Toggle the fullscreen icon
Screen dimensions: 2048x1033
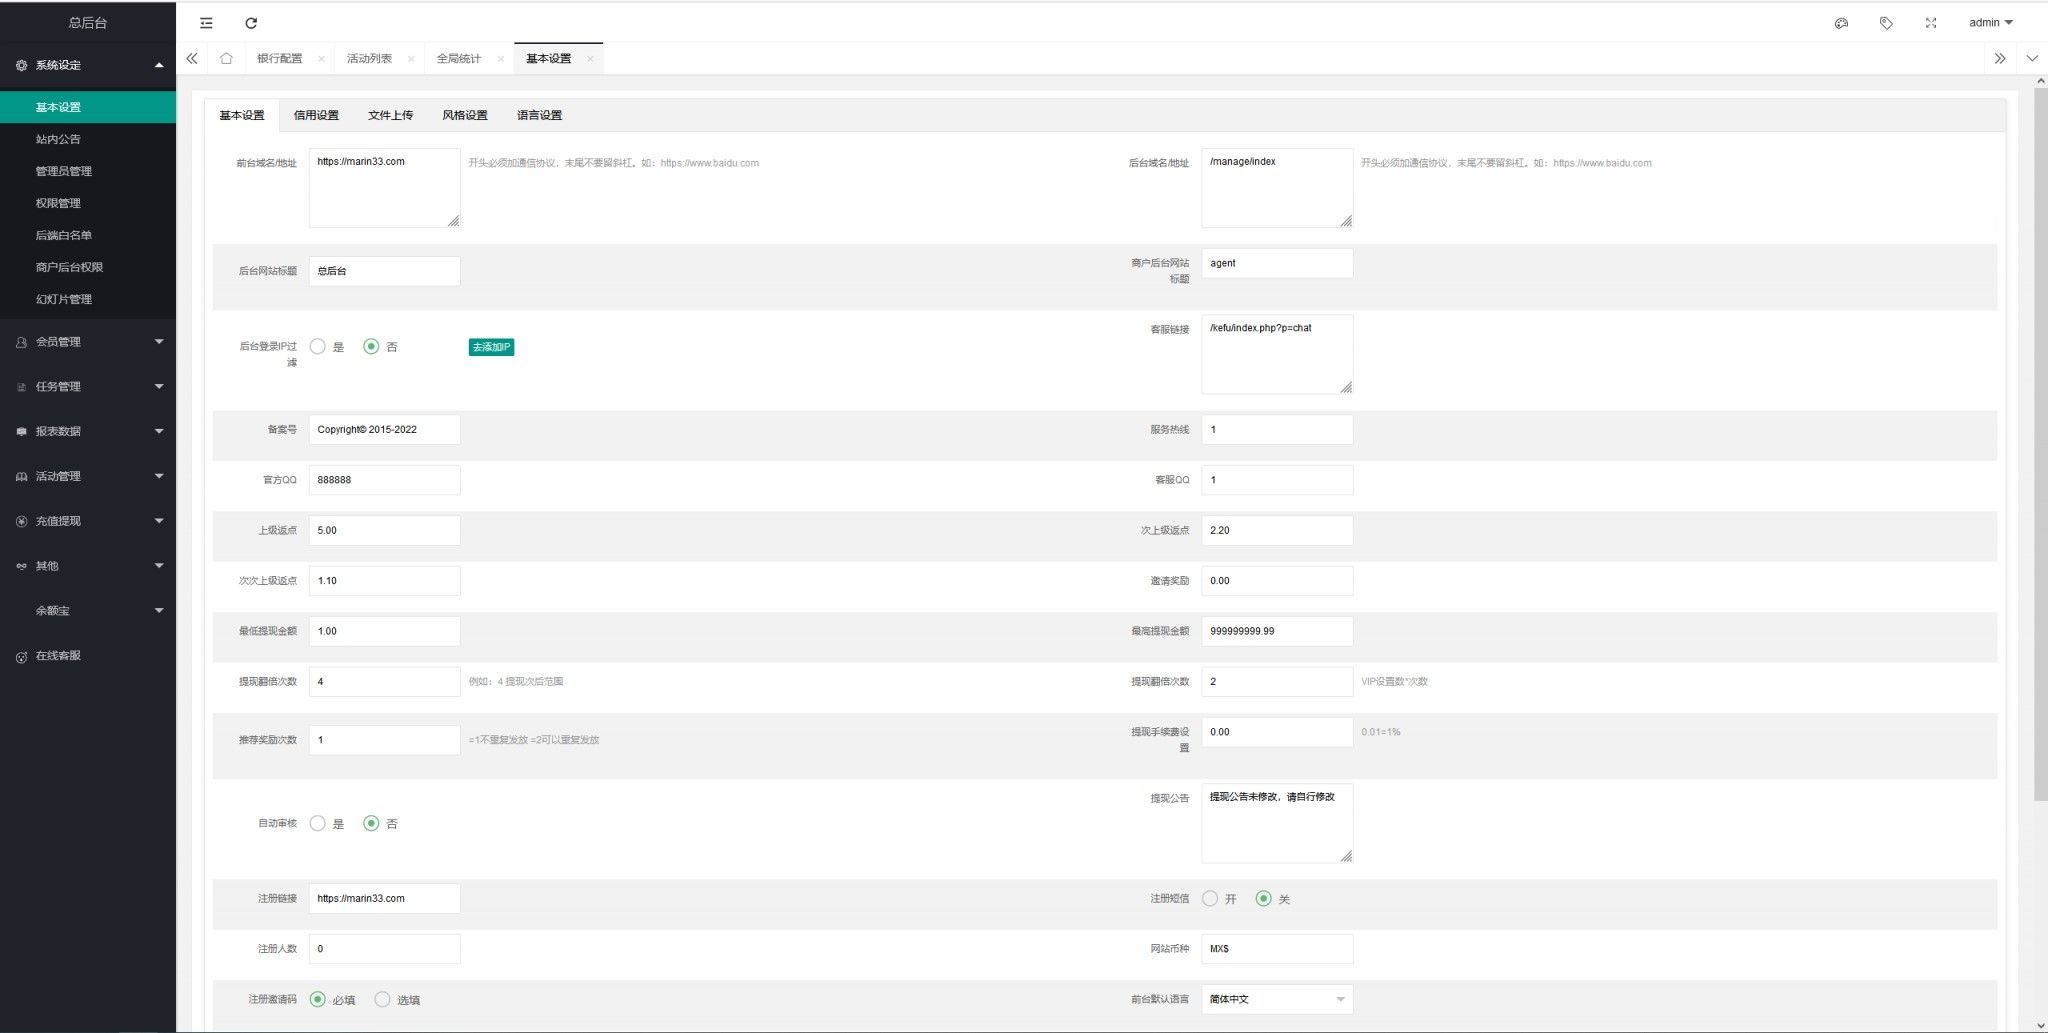pos(1931,23)
